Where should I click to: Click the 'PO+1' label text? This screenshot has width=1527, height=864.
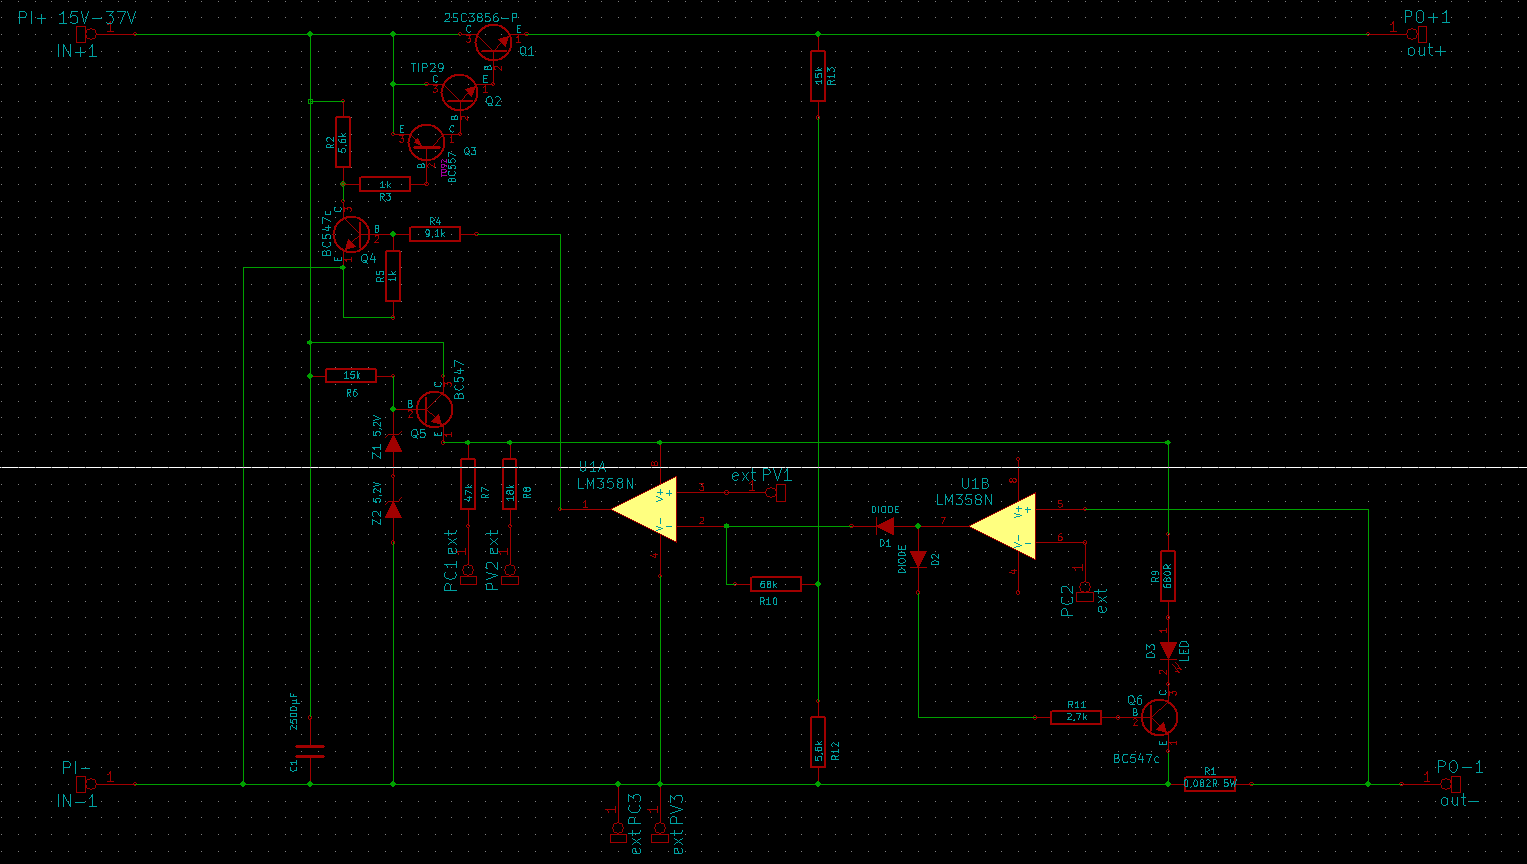coord(1427,17)
